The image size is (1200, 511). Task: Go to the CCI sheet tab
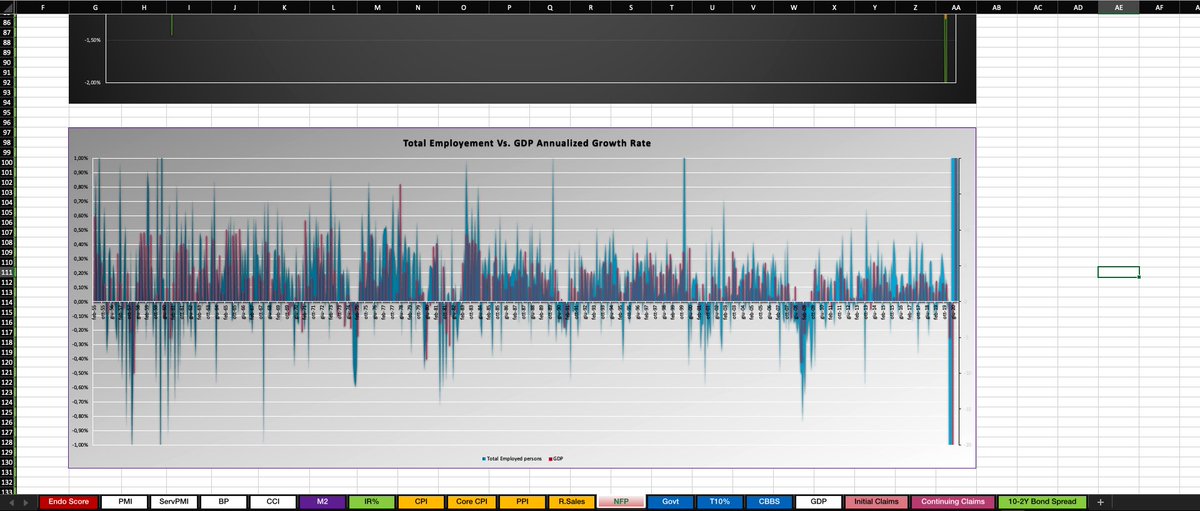click(x=272, y=501)
